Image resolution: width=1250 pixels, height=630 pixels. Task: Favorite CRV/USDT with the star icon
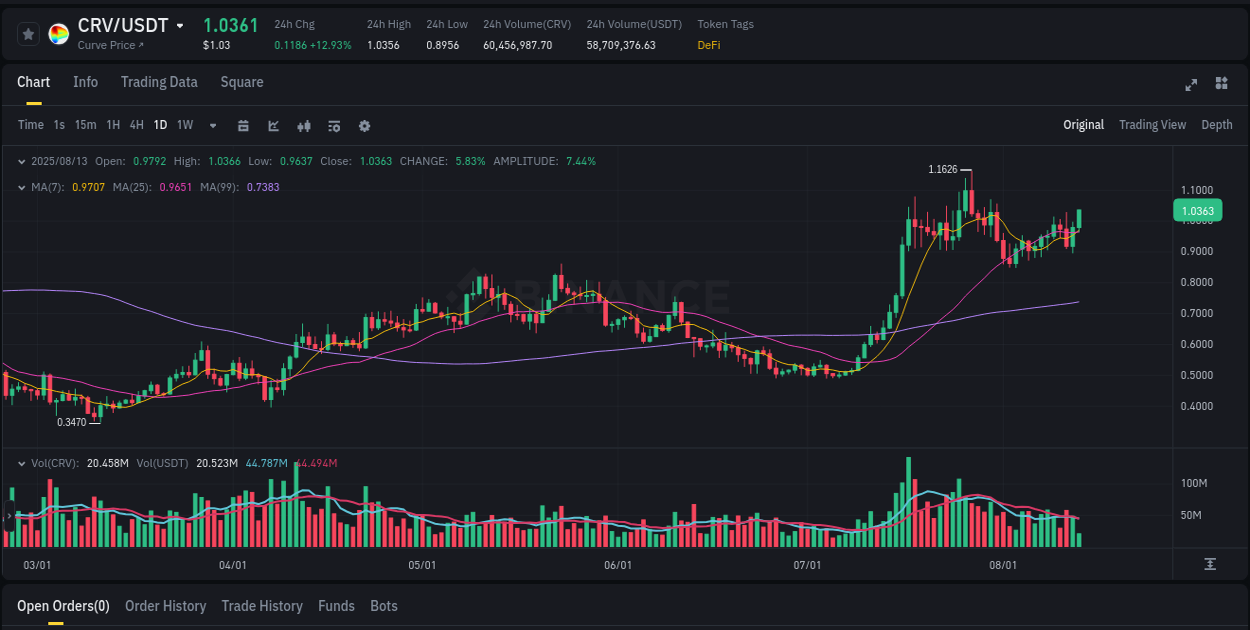pos(29,33)
